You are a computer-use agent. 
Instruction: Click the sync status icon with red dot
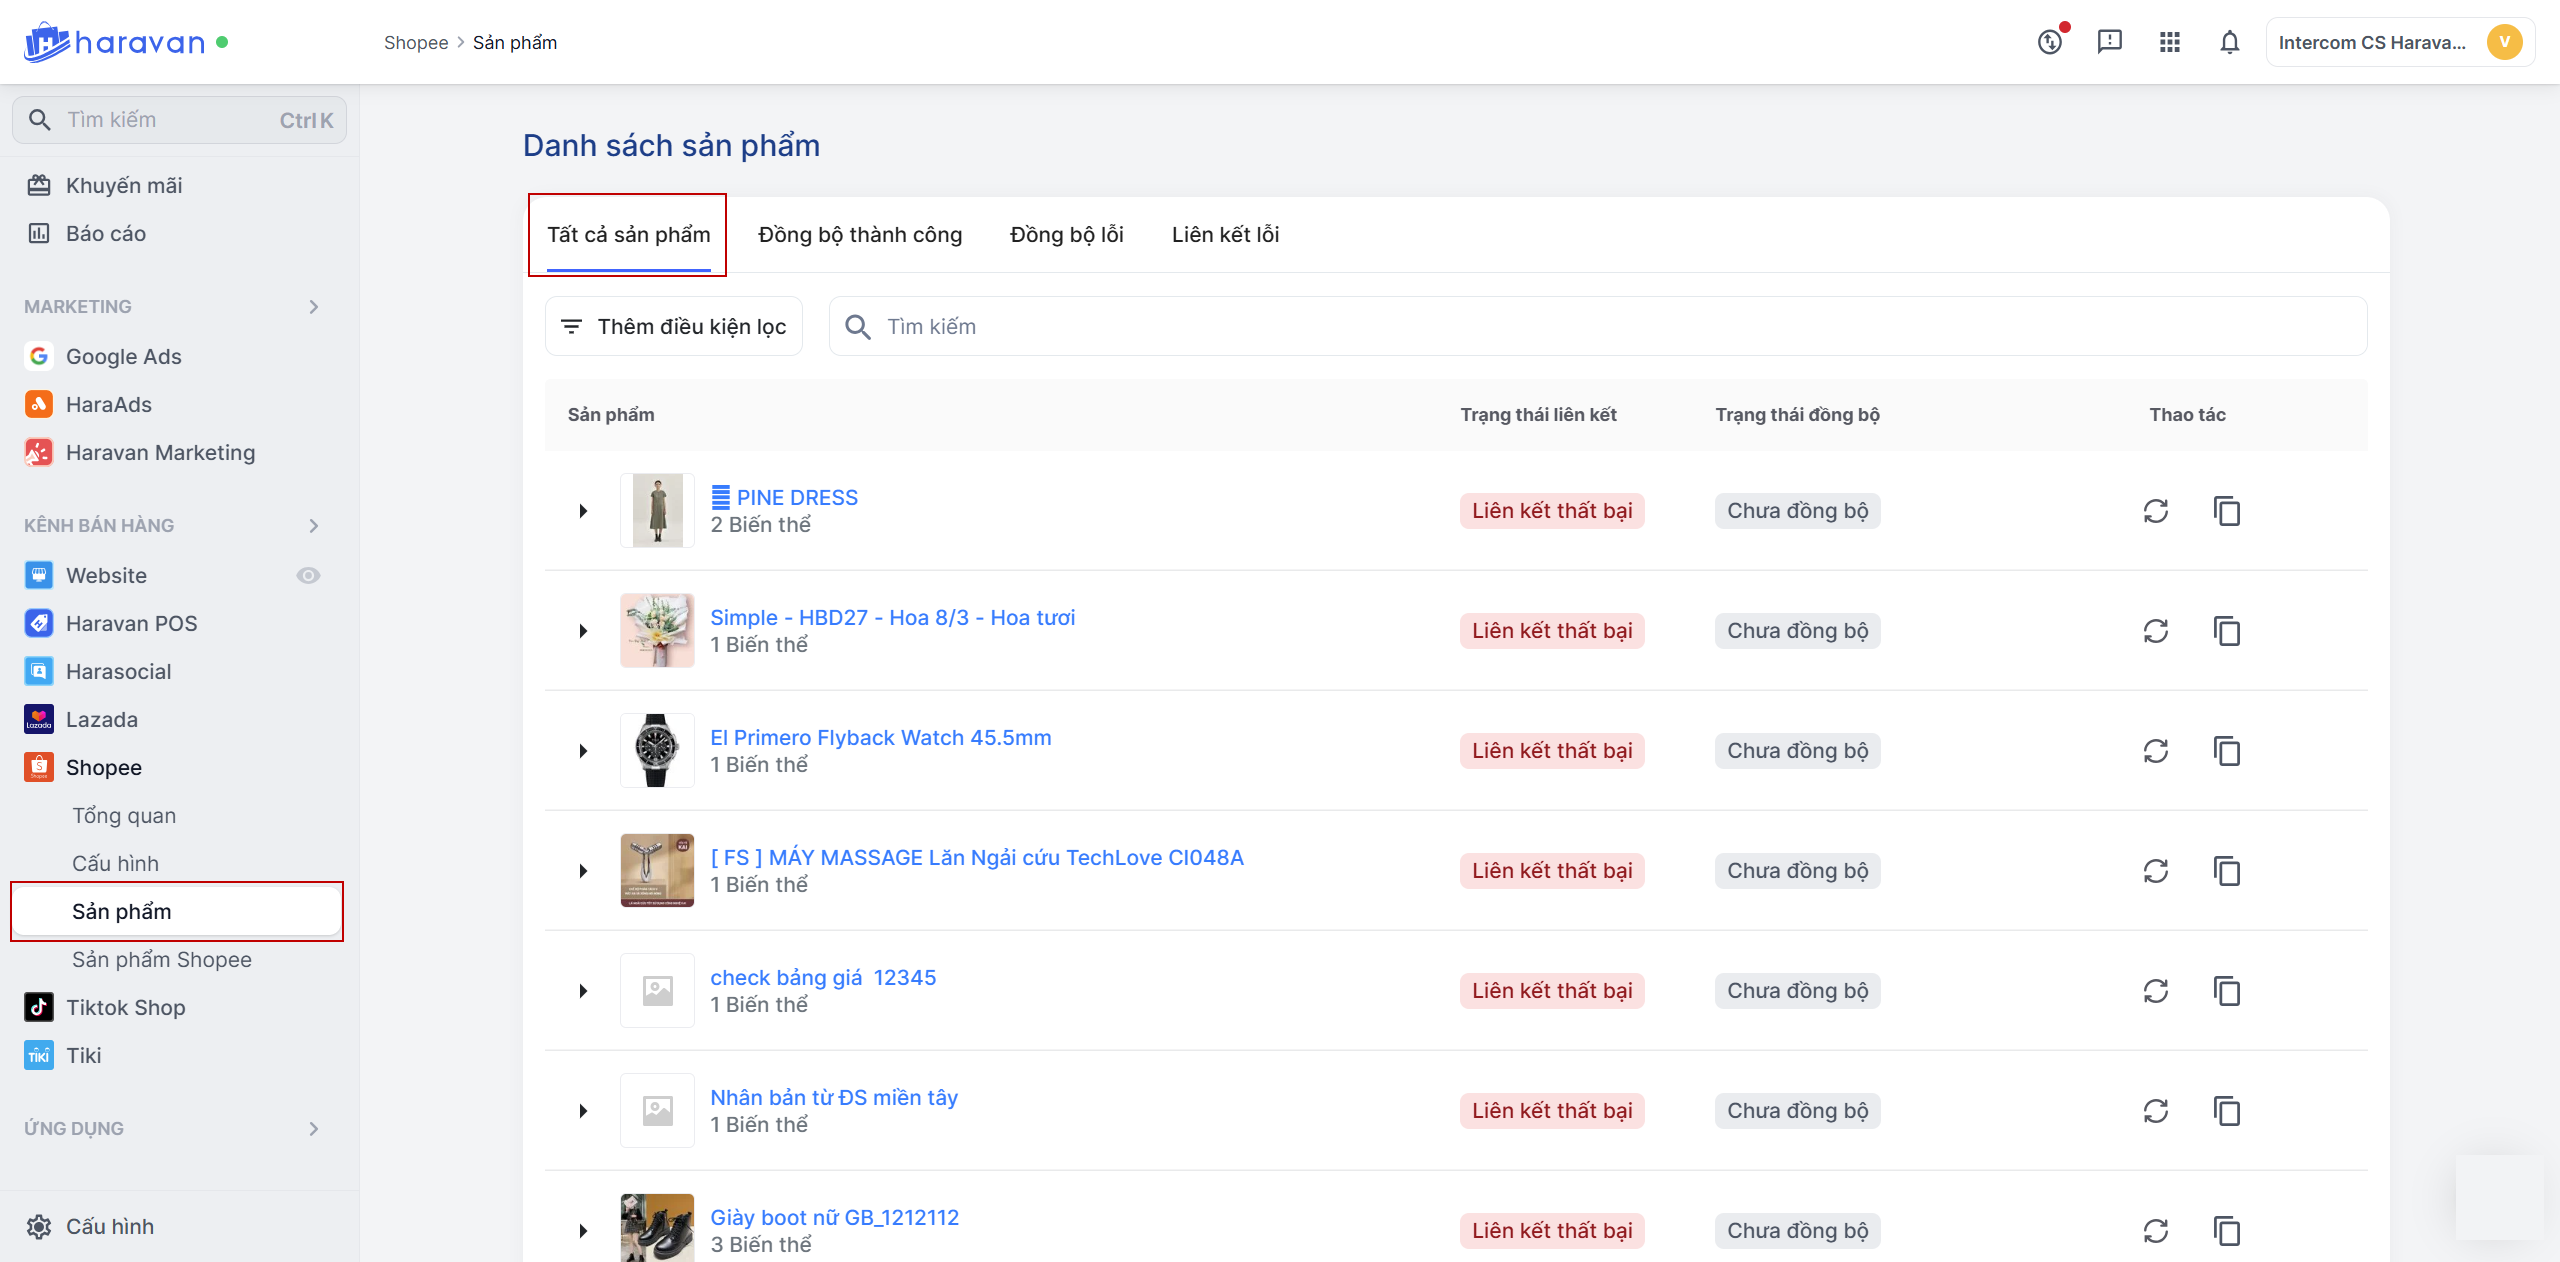click(x=2050, y=42)
